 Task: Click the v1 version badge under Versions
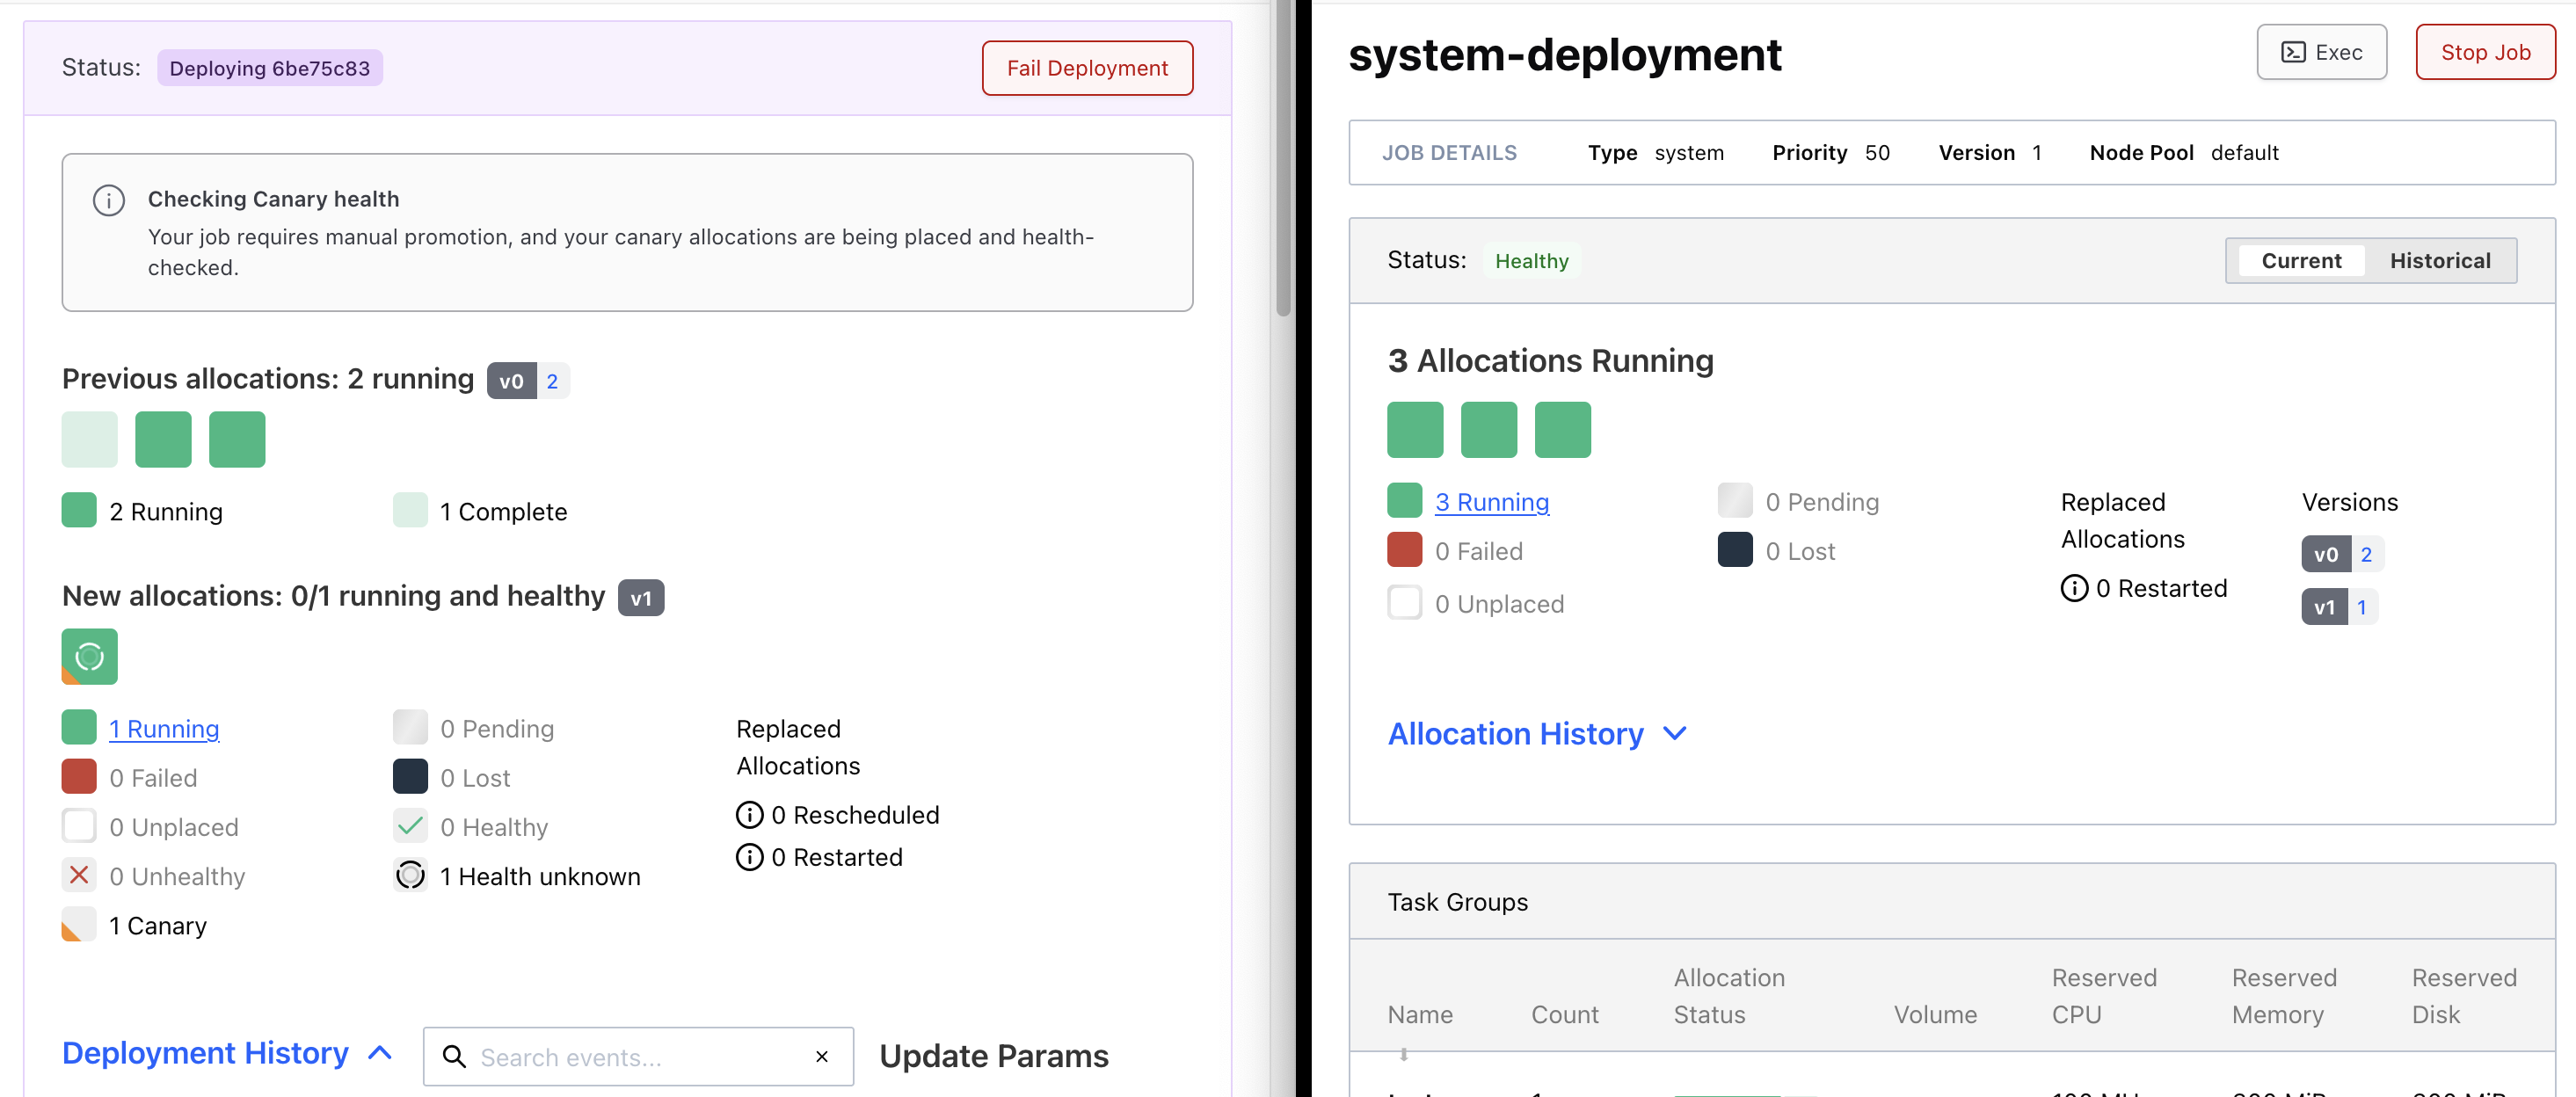tap(2324, 607)
